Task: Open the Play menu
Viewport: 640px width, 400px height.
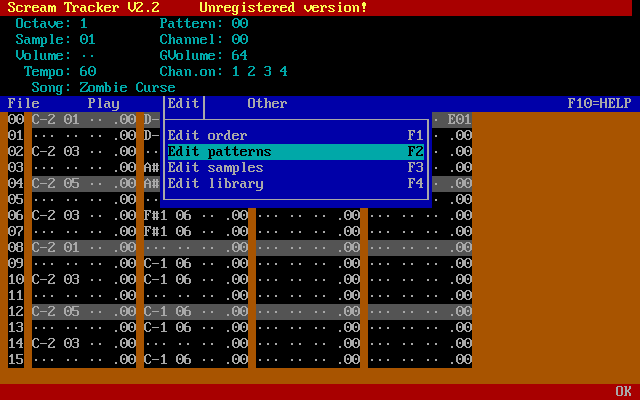Action: pyautogui.click(x=103, y=104)
